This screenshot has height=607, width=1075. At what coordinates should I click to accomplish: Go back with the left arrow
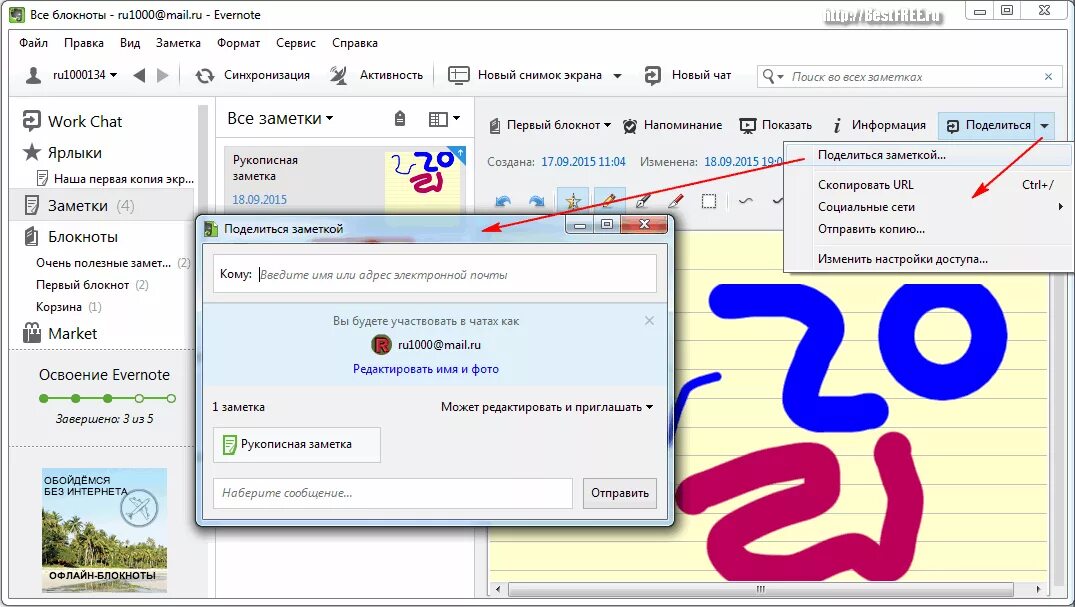(139, 75)
